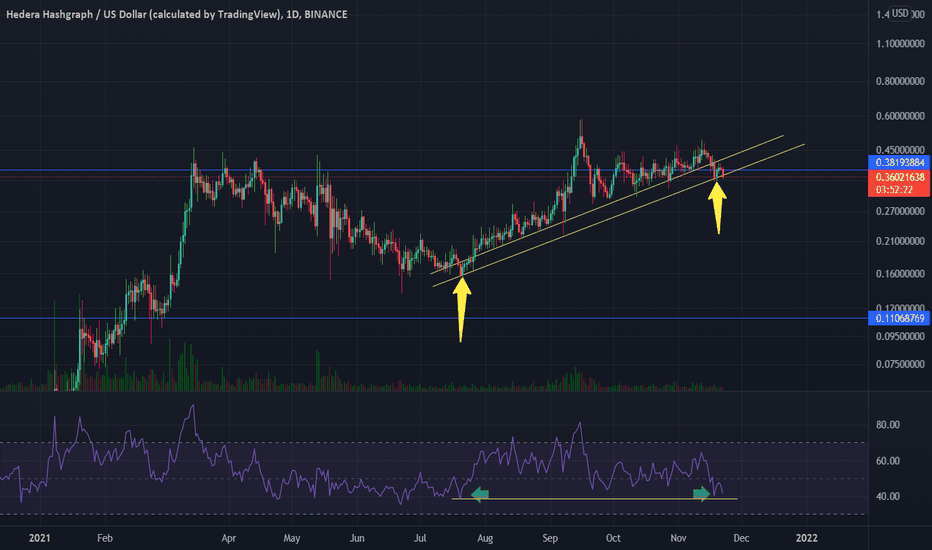Select the left-pointing green arrow in the RSI pane
The width and height of the screenshot is (932, 550).
(x=480, y=494)
